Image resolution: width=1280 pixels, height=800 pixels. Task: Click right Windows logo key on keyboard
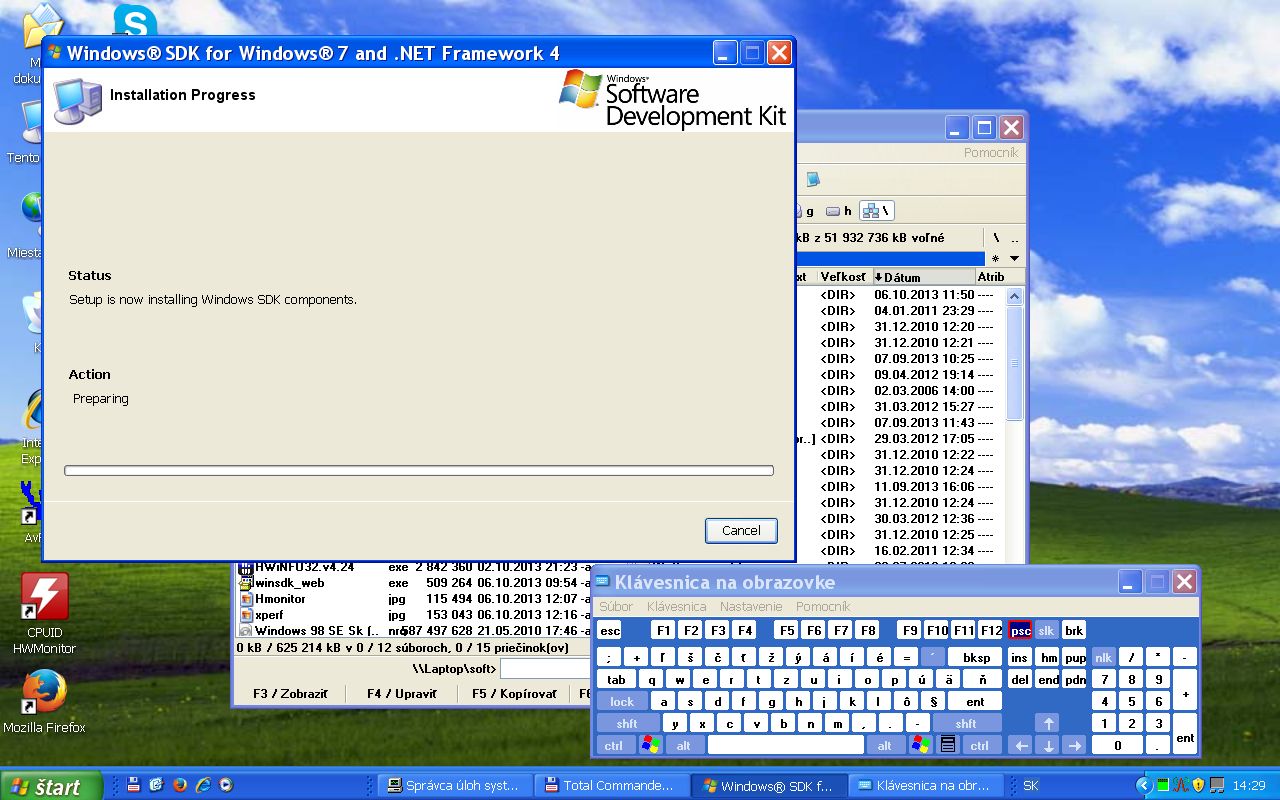pos(920,745)
